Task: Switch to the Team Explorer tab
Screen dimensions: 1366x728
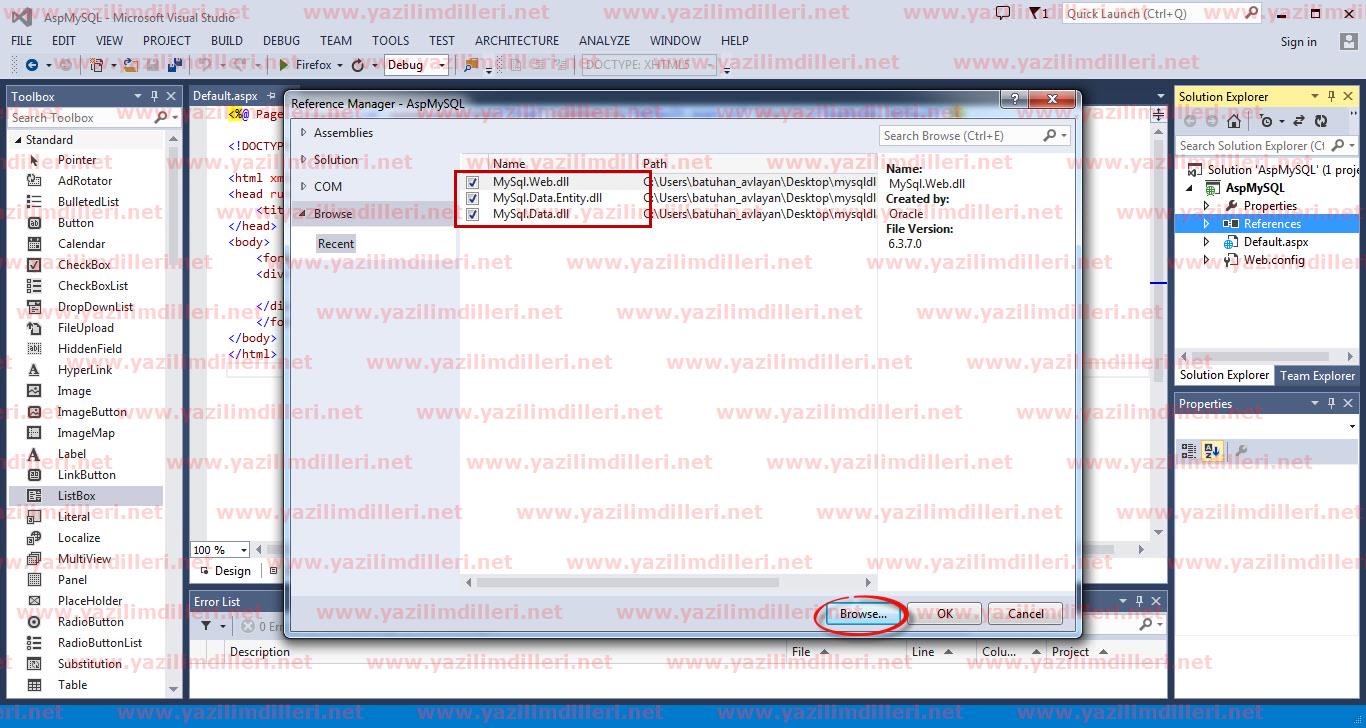Action: coord(1317,376)
